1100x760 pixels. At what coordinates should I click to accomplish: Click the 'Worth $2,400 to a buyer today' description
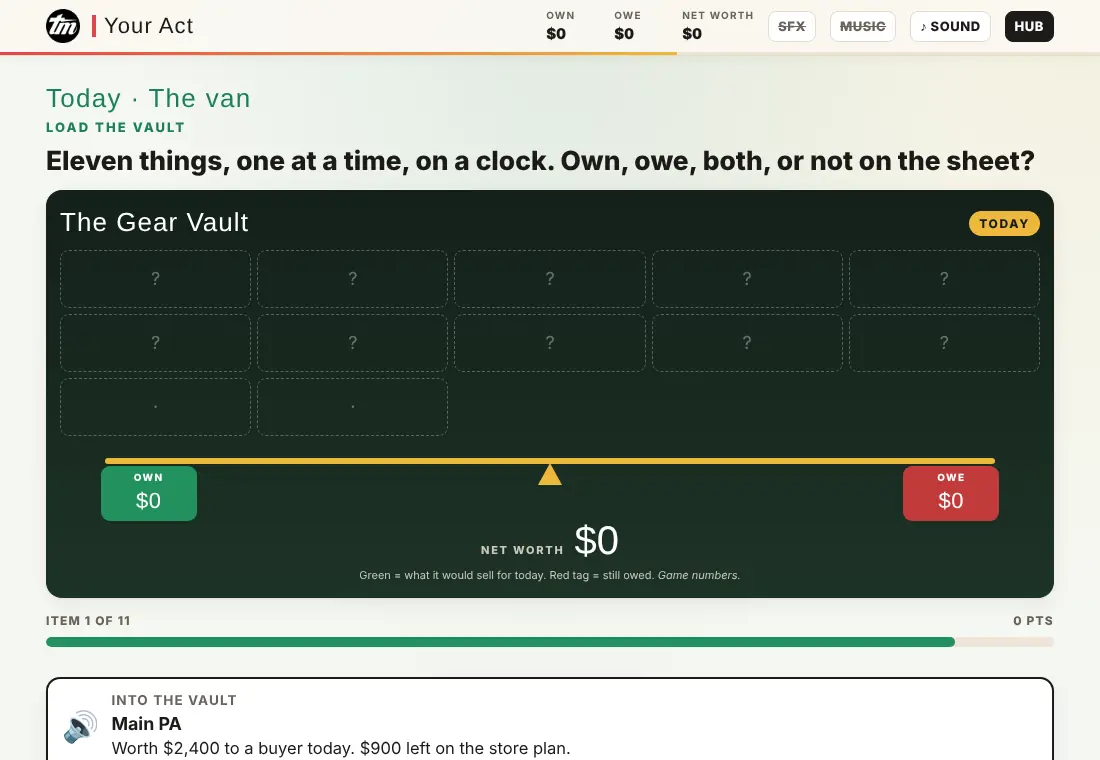341,748
